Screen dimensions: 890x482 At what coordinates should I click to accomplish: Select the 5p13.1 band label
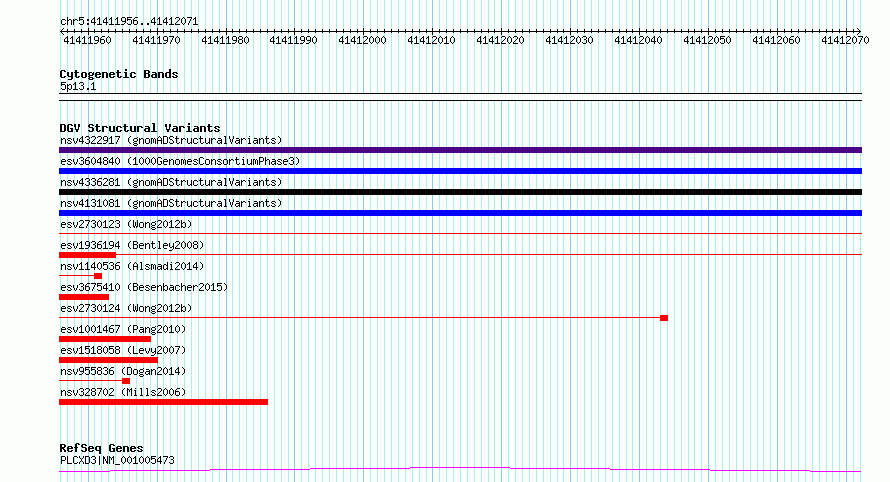click(78, 86)
